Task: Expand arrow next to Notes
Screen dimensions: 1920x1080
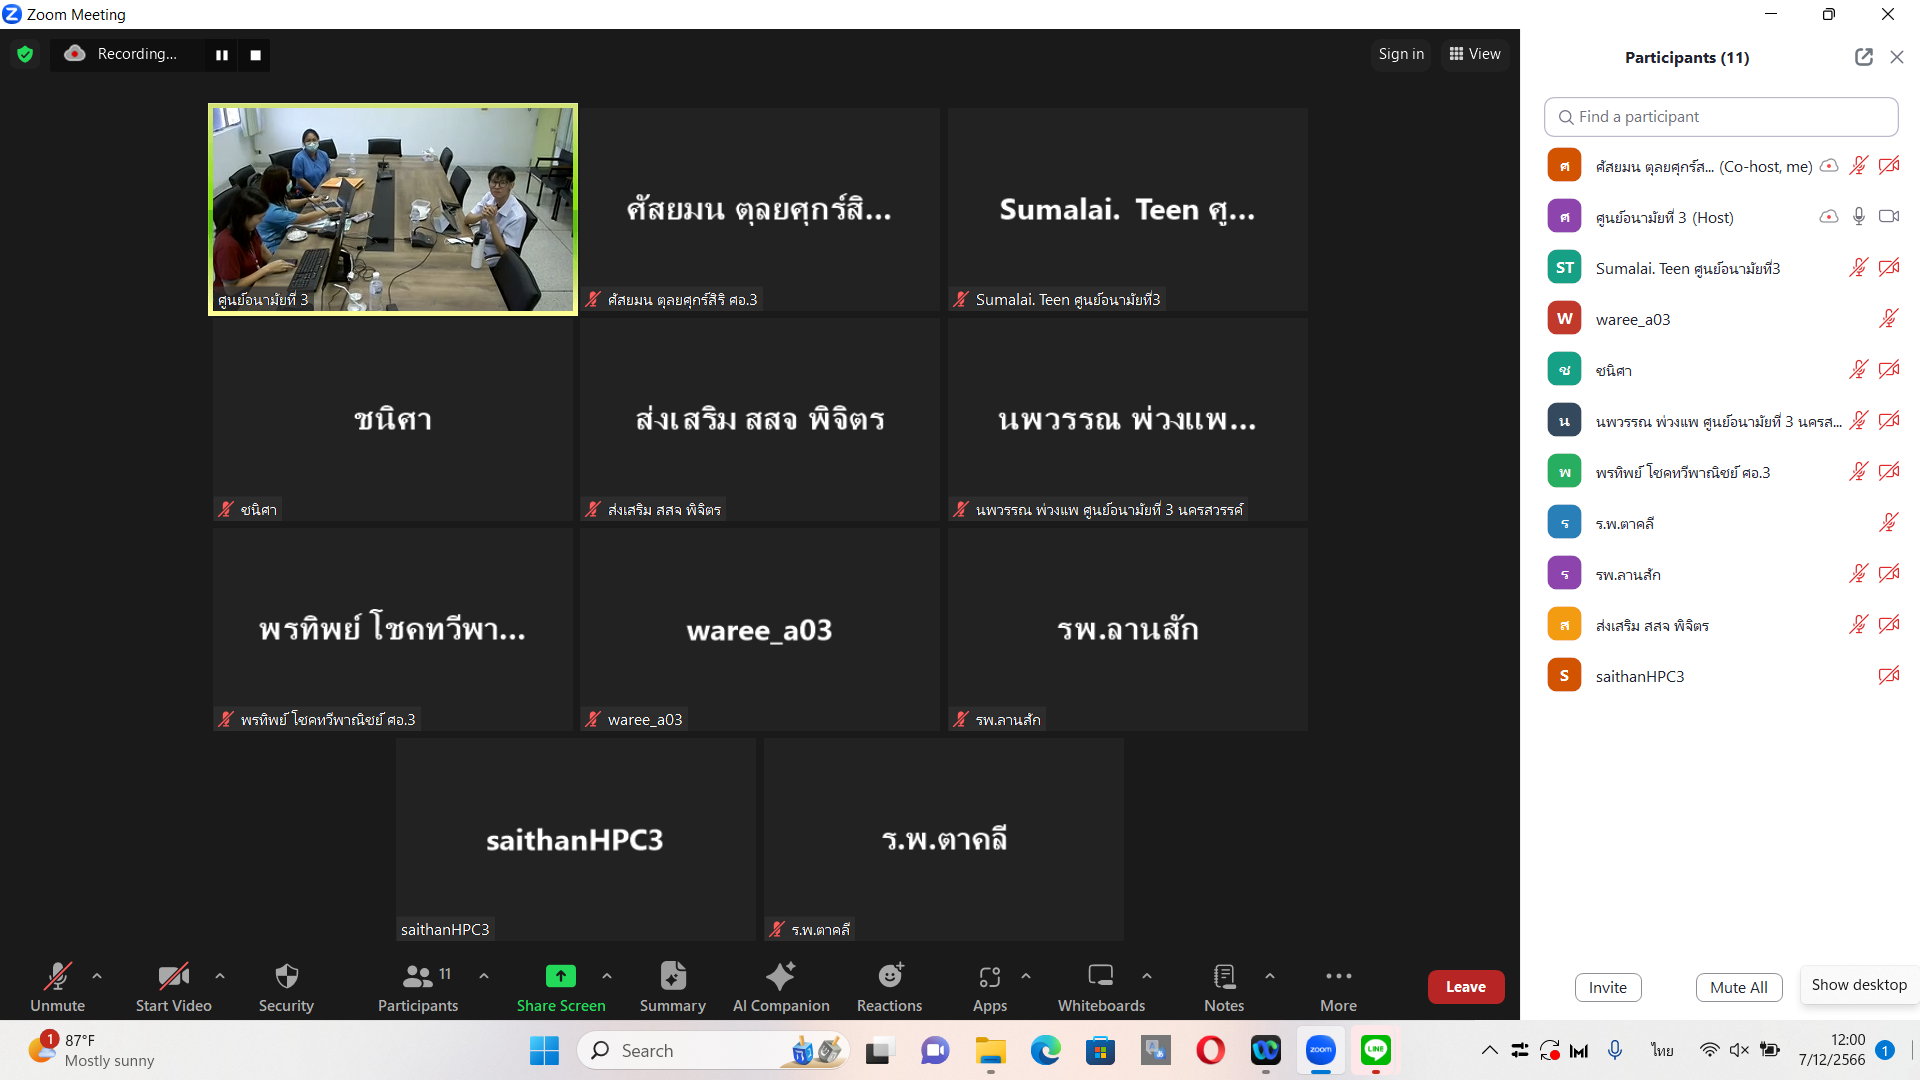Action: coord(1270,976)
